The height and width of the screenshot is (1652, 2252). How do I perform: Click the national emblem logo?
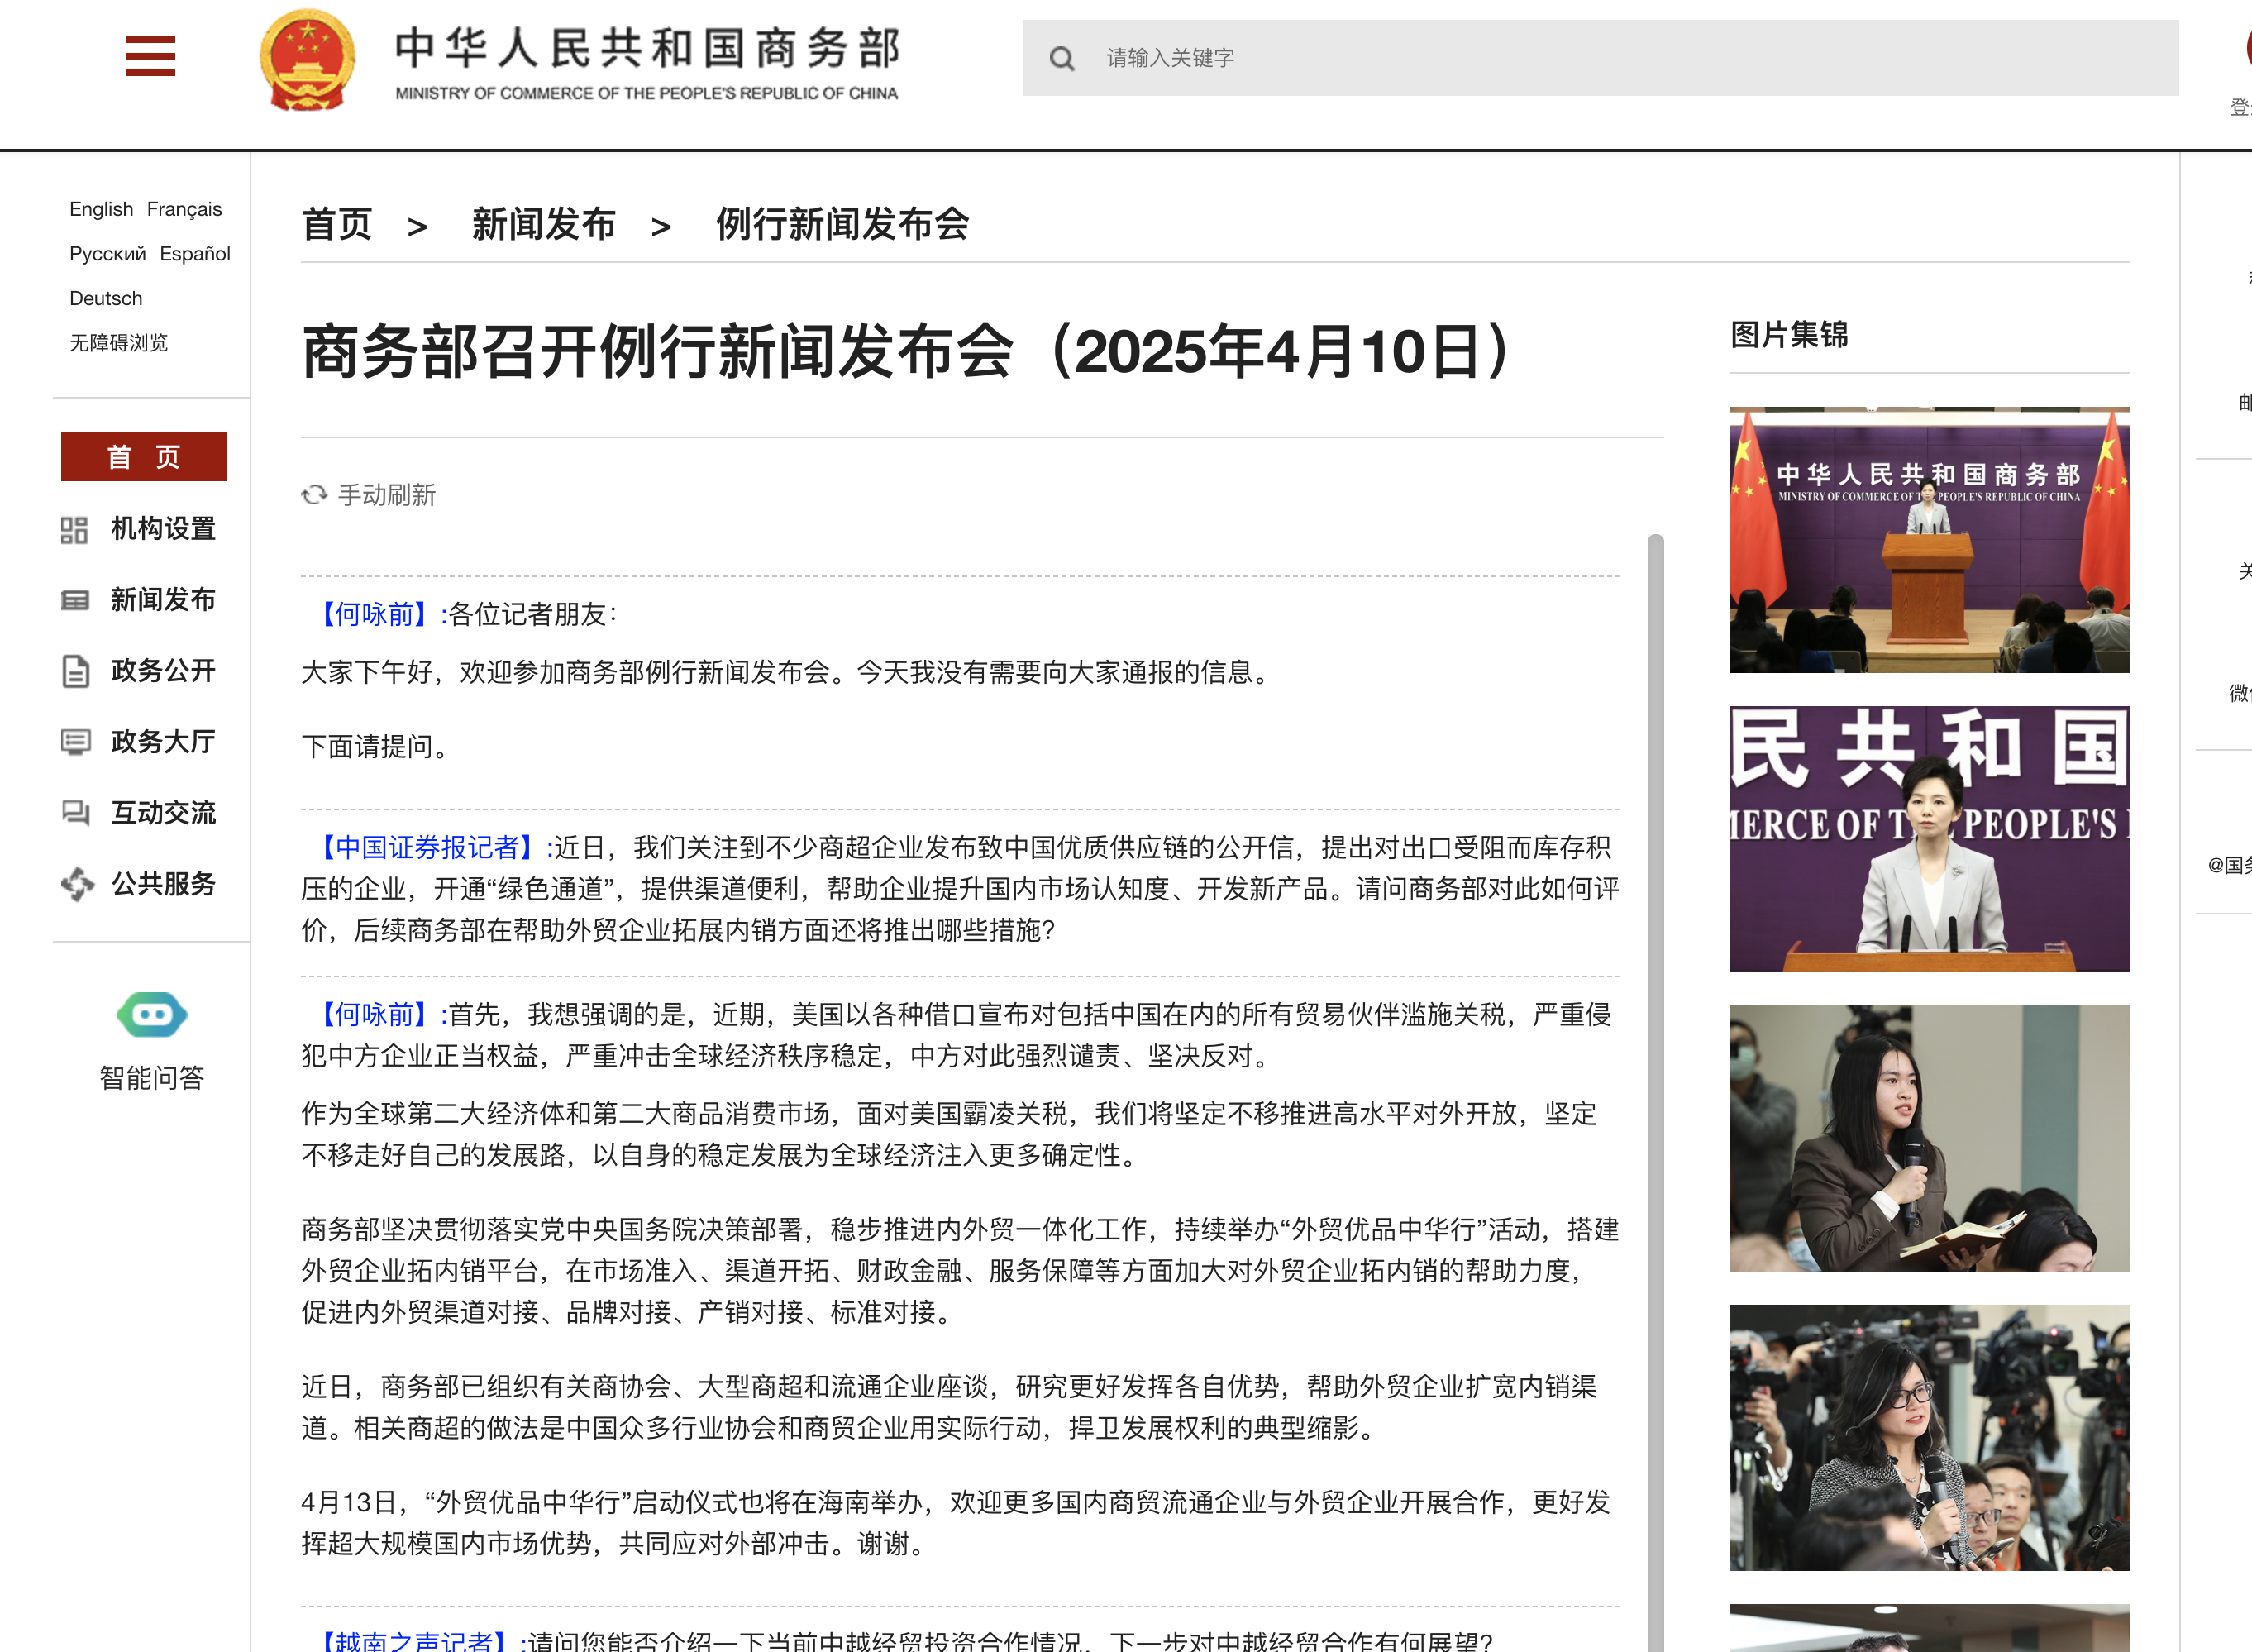coord(307,59)
